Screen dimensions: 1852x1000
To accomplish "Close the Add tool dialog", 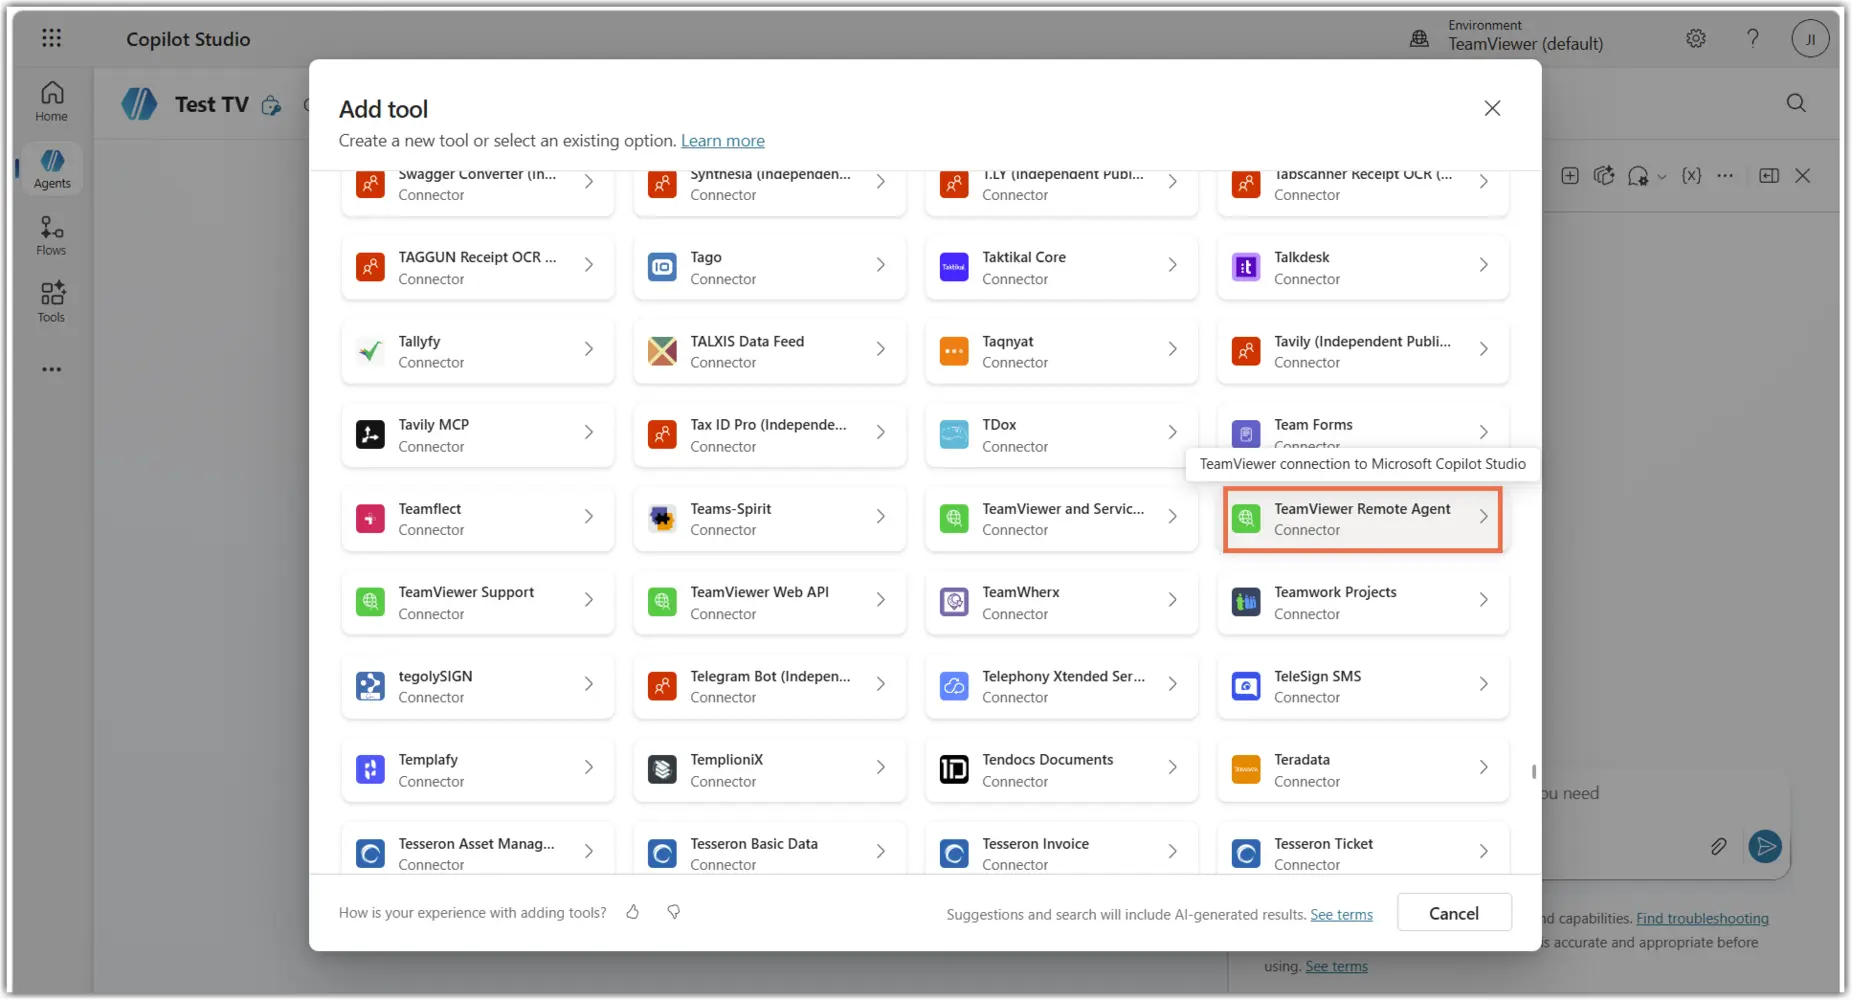I will click(x=1492, y=108).
